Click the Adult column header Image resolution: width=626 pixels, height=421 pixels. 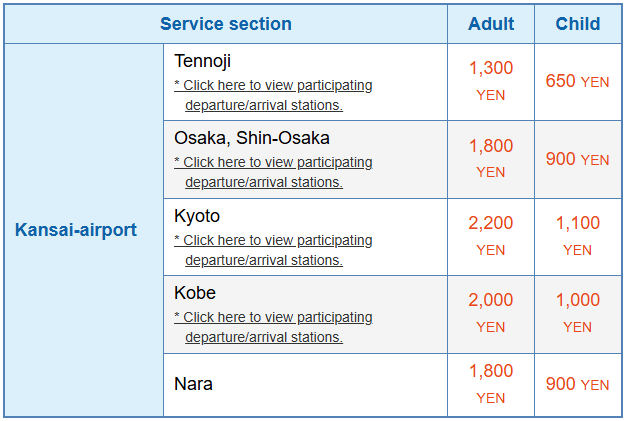[491, 24]
